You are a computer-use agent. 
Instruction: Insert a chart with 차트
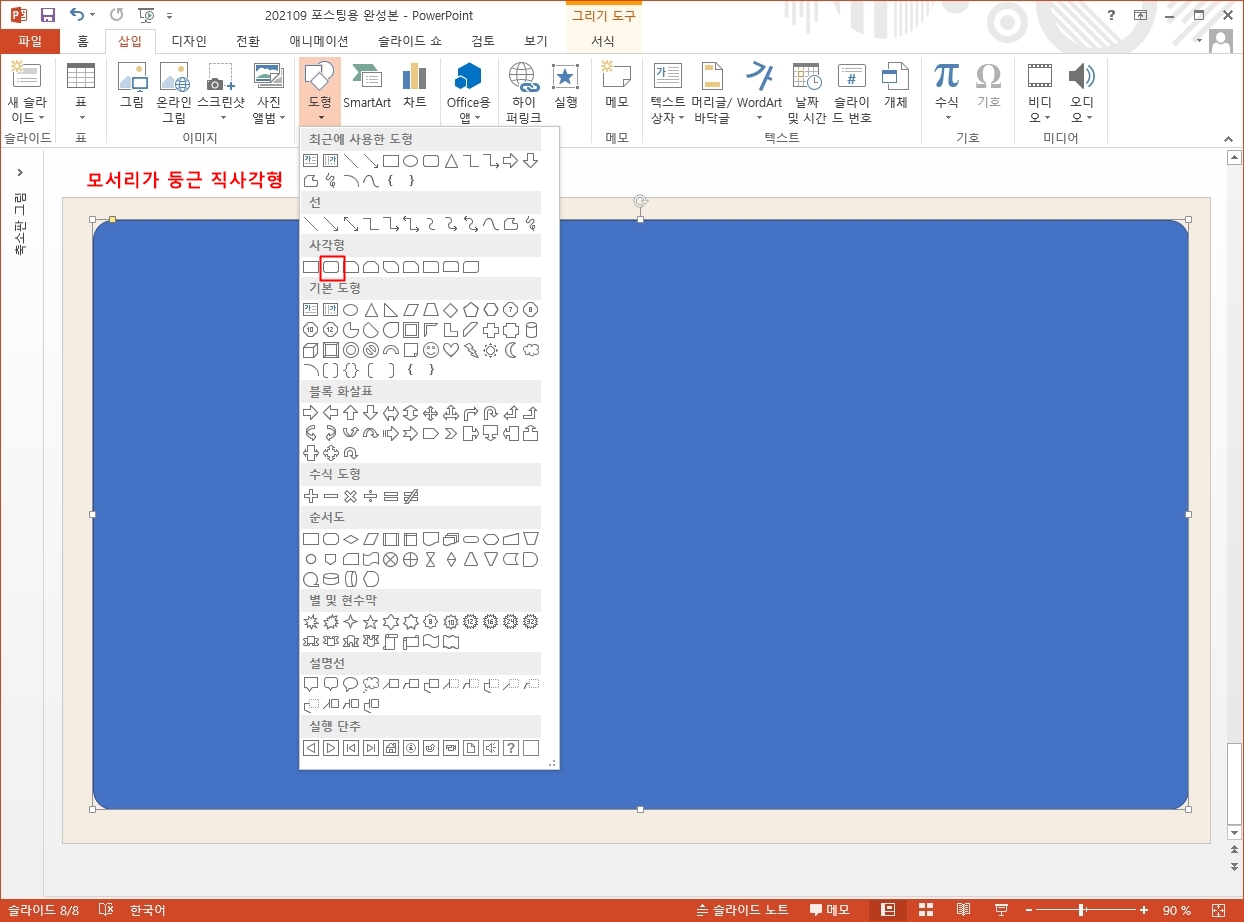[415, 87]
